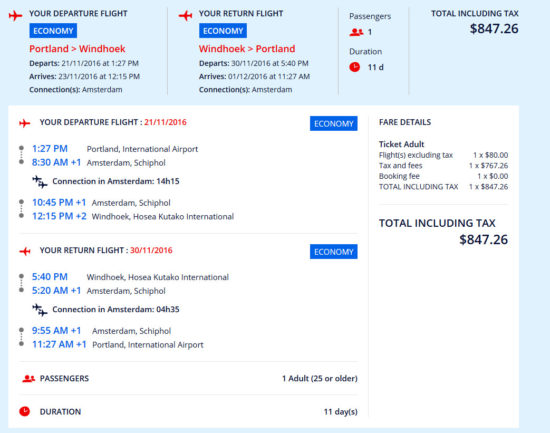
Task: Click the connection icon for Amsterdam 14h15 layover
Action: (40, 182)
